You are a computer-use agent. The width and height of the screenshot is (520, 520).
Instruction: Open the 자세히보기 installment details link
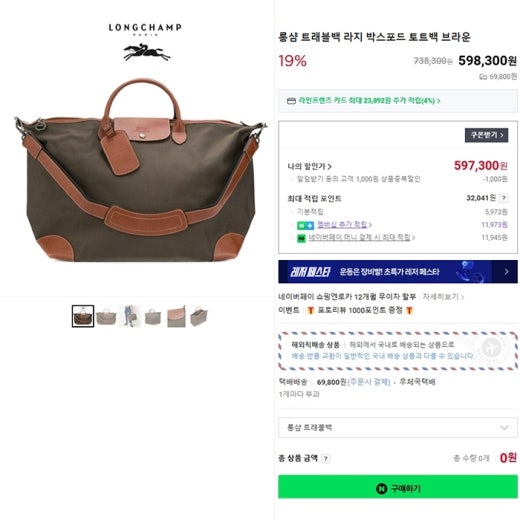(443, 296)
